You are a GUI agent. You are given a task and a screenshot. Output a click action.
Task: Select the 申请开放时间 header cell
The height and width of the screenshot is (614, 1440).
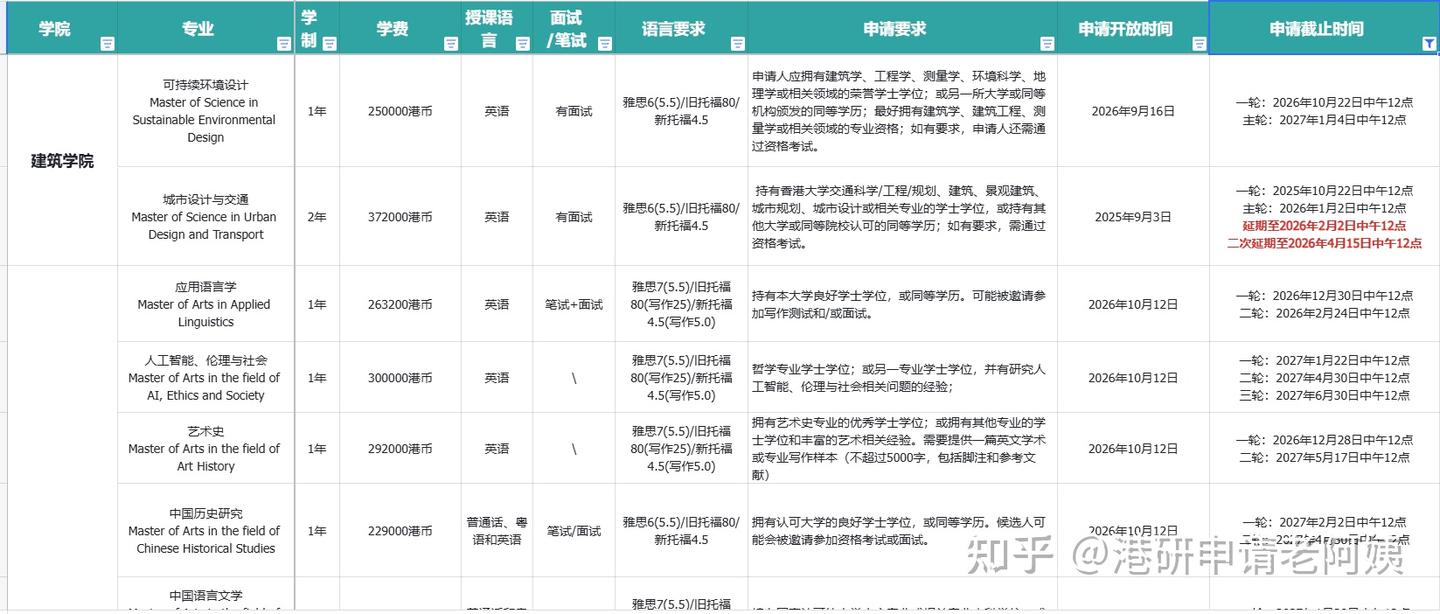(x=1133, y=28)
